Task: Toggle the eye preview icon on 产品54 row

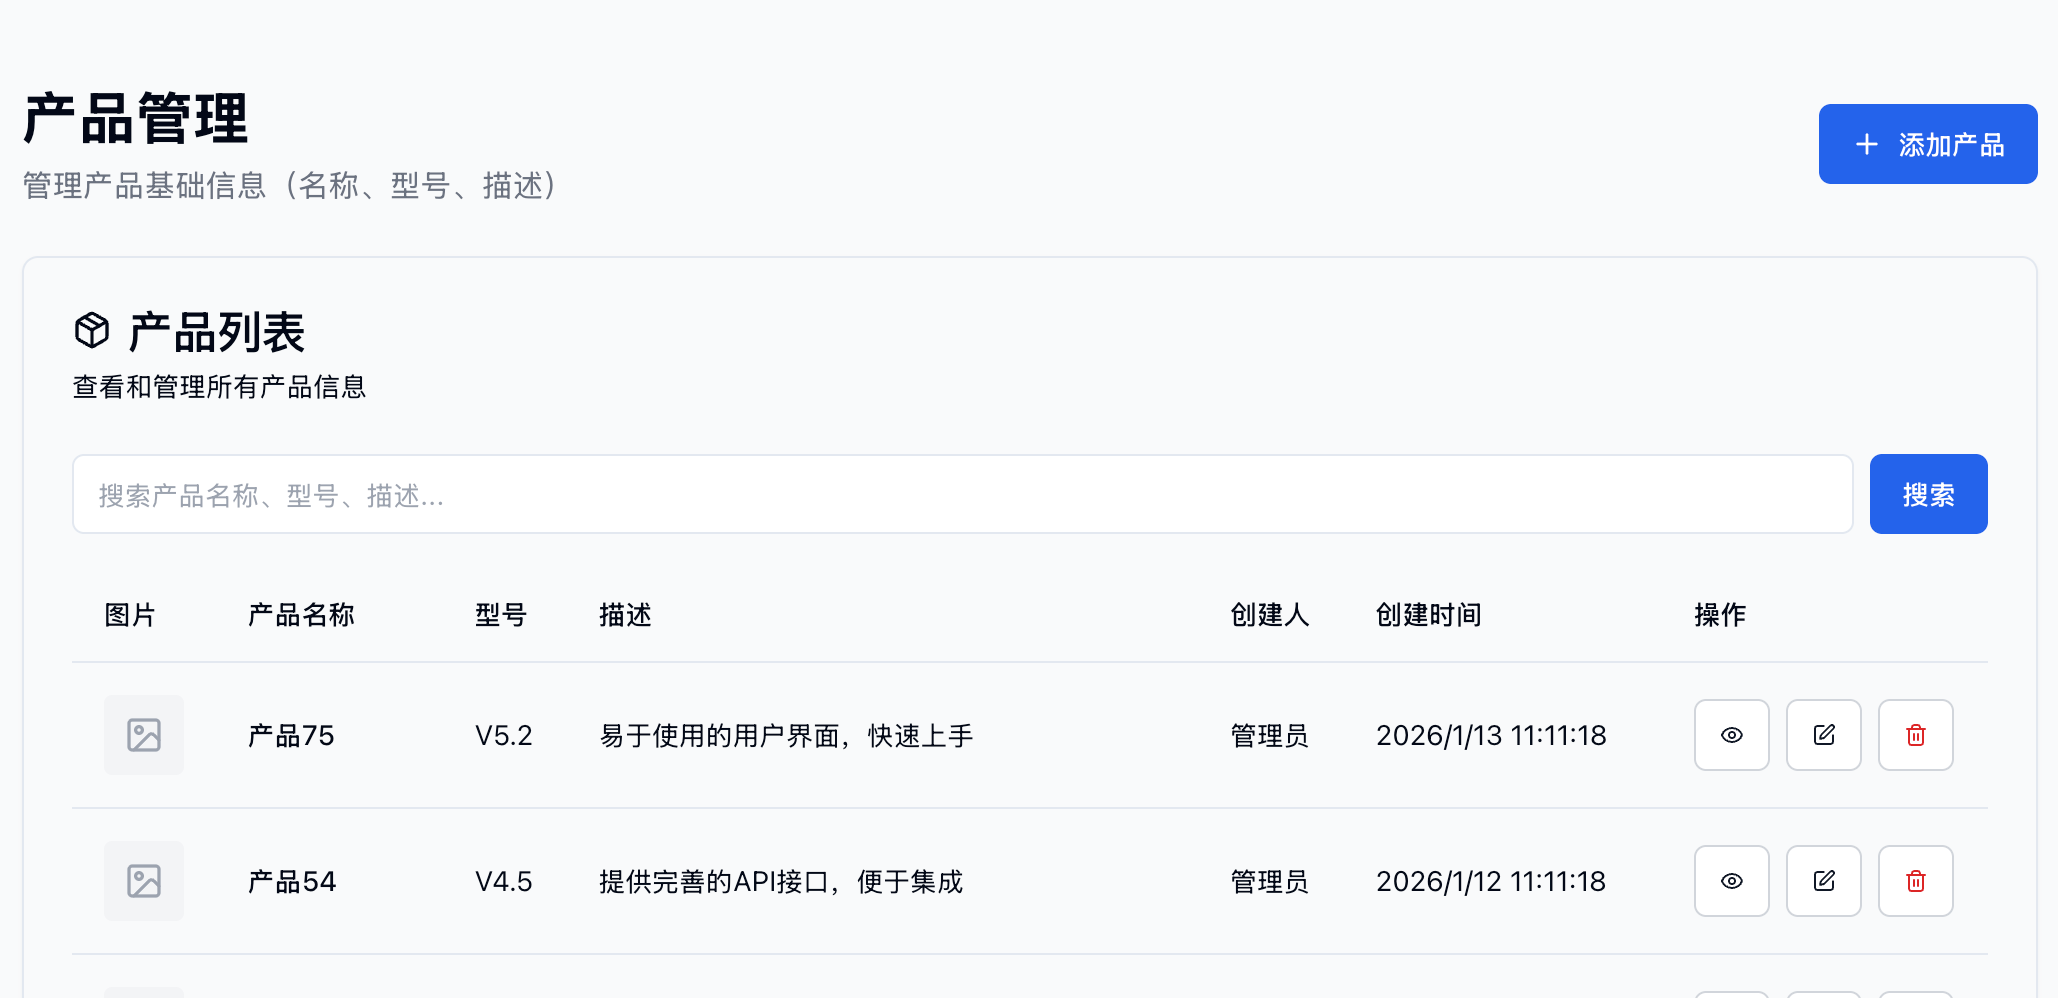Action: click(x=1731, y=881)
